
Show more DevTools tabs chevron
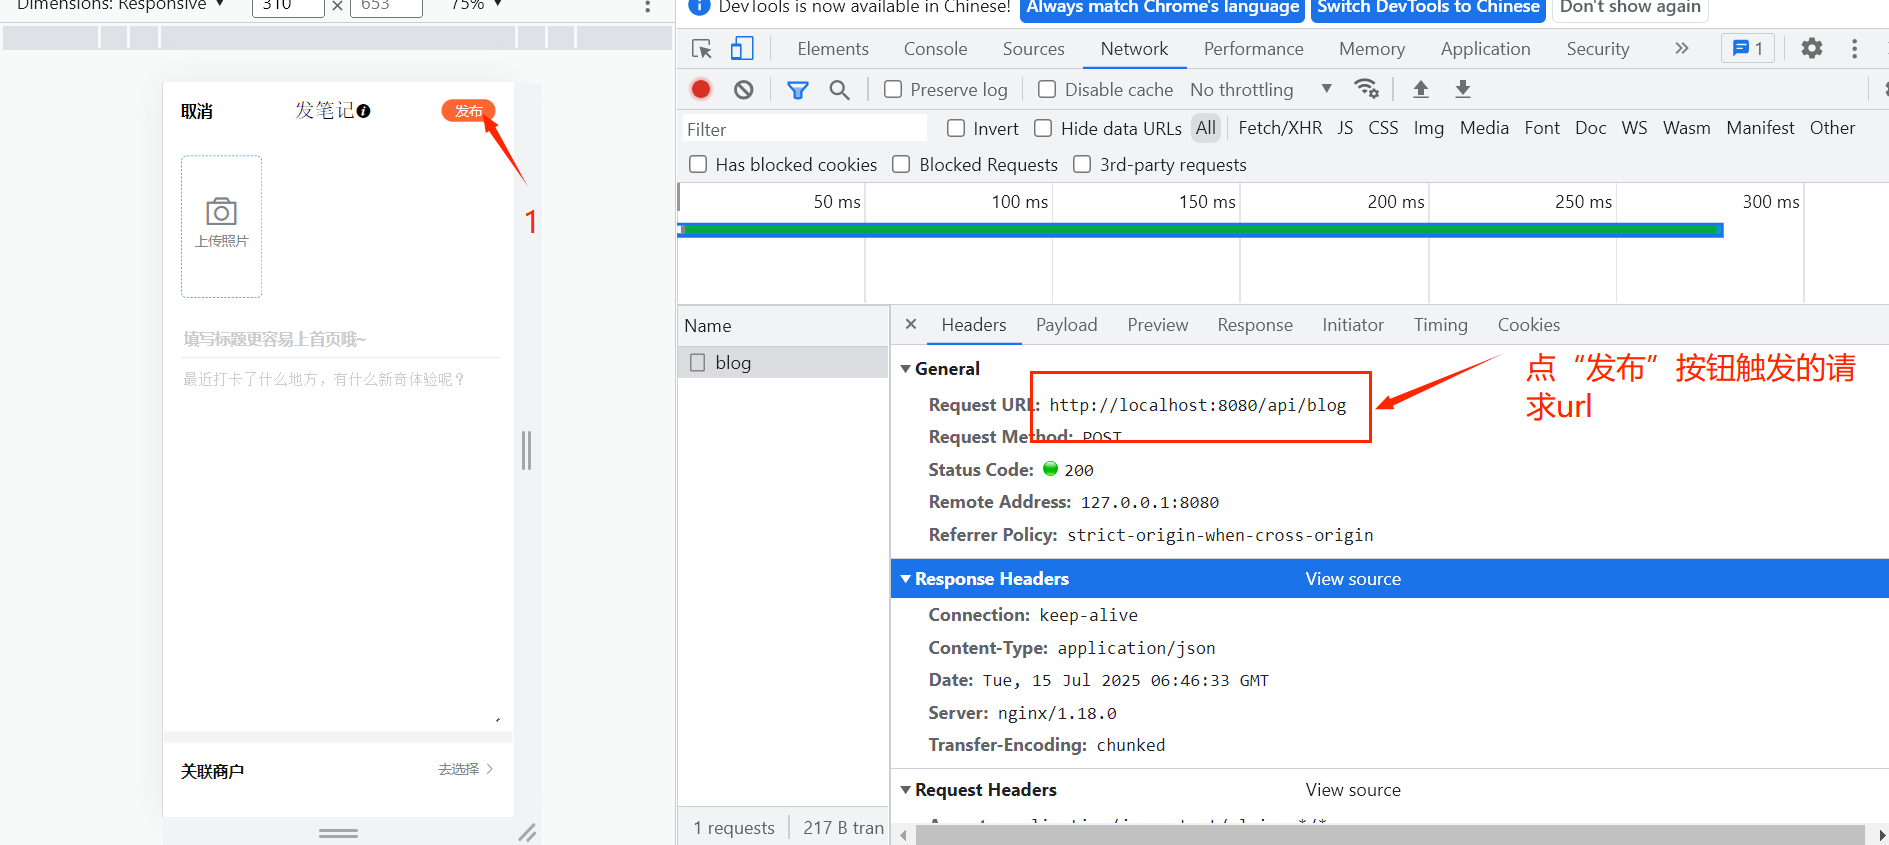coord(1682,48)
